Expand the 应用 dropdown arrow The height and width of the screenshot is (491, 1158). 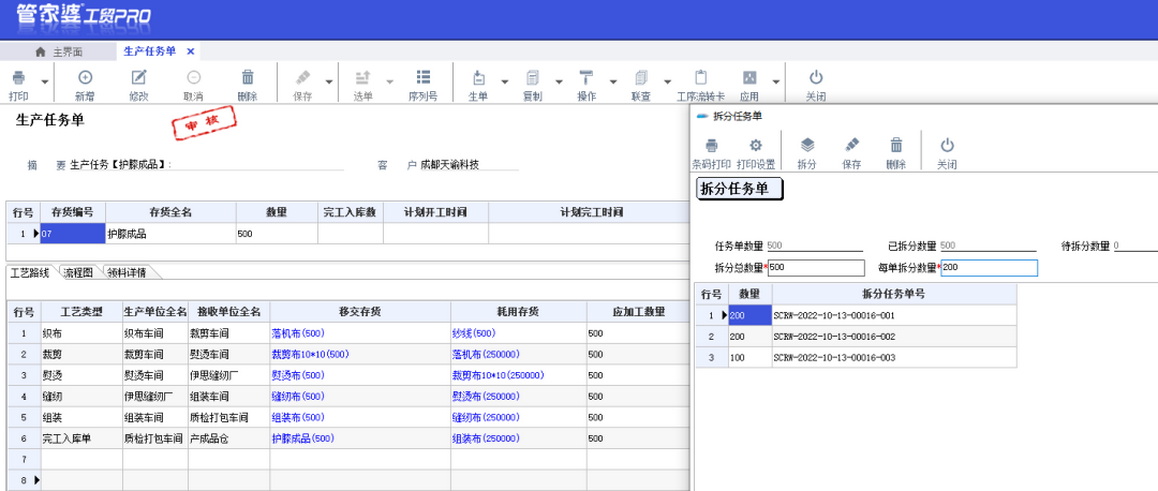coord(776,82)
